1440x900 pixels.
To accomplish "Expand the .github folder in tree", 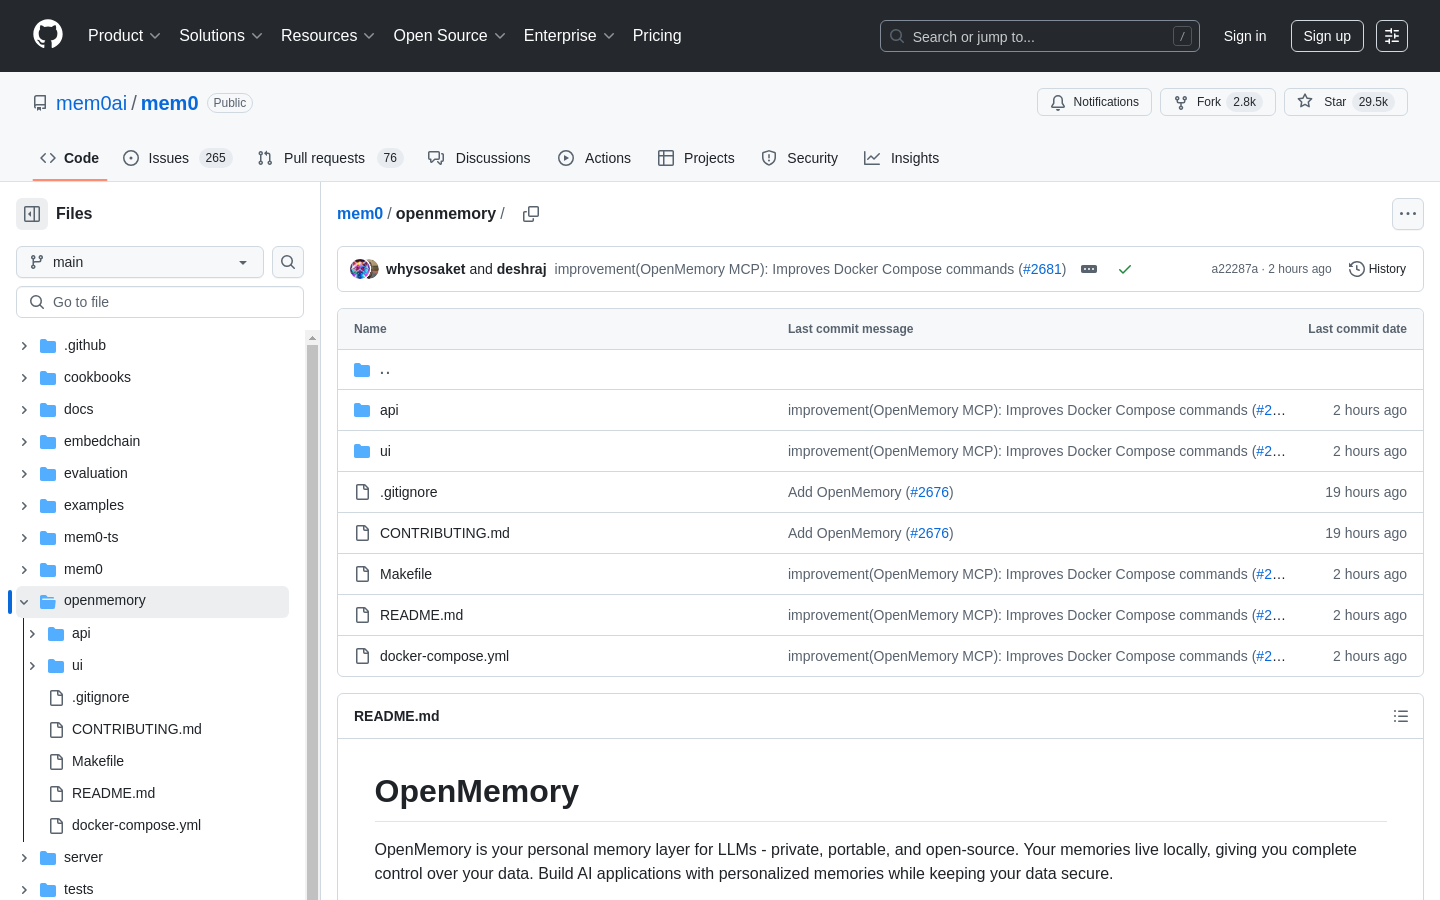I will coord(24,346).
